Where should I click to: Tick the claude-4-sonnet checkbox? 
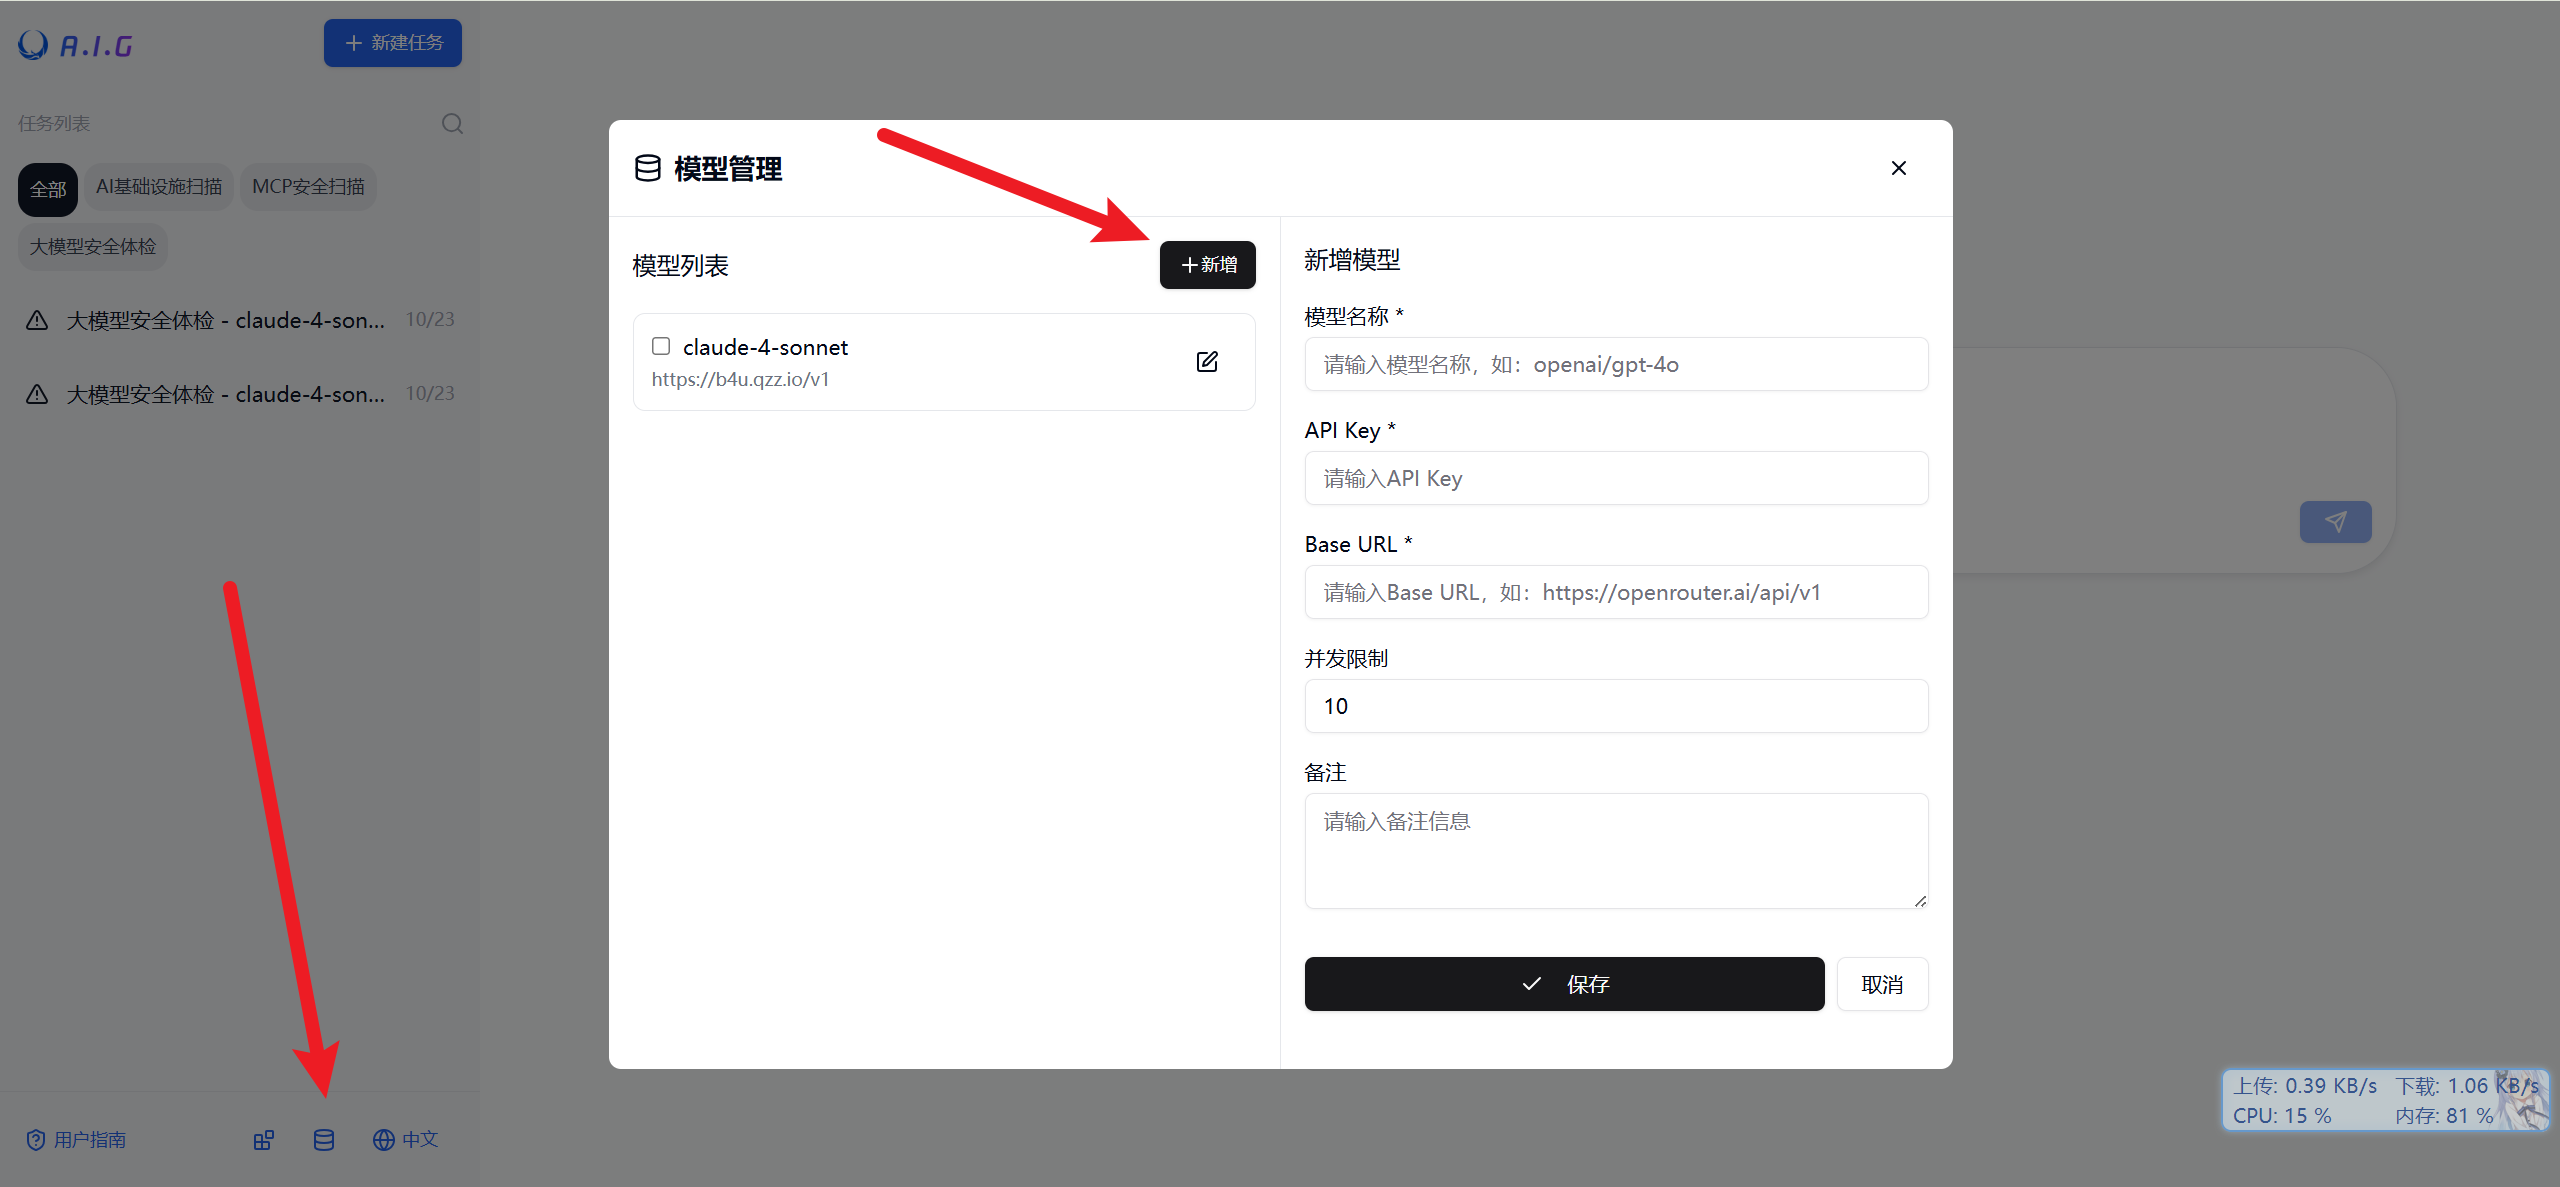[661, 346]
